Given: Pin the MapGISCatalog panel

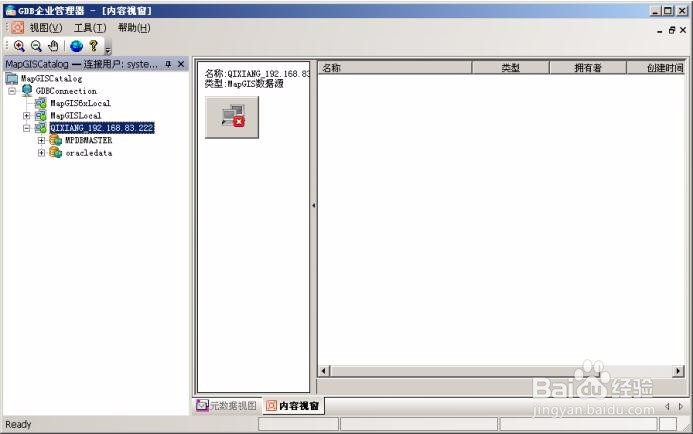Looking at the screenshot, I should [168, 64].
